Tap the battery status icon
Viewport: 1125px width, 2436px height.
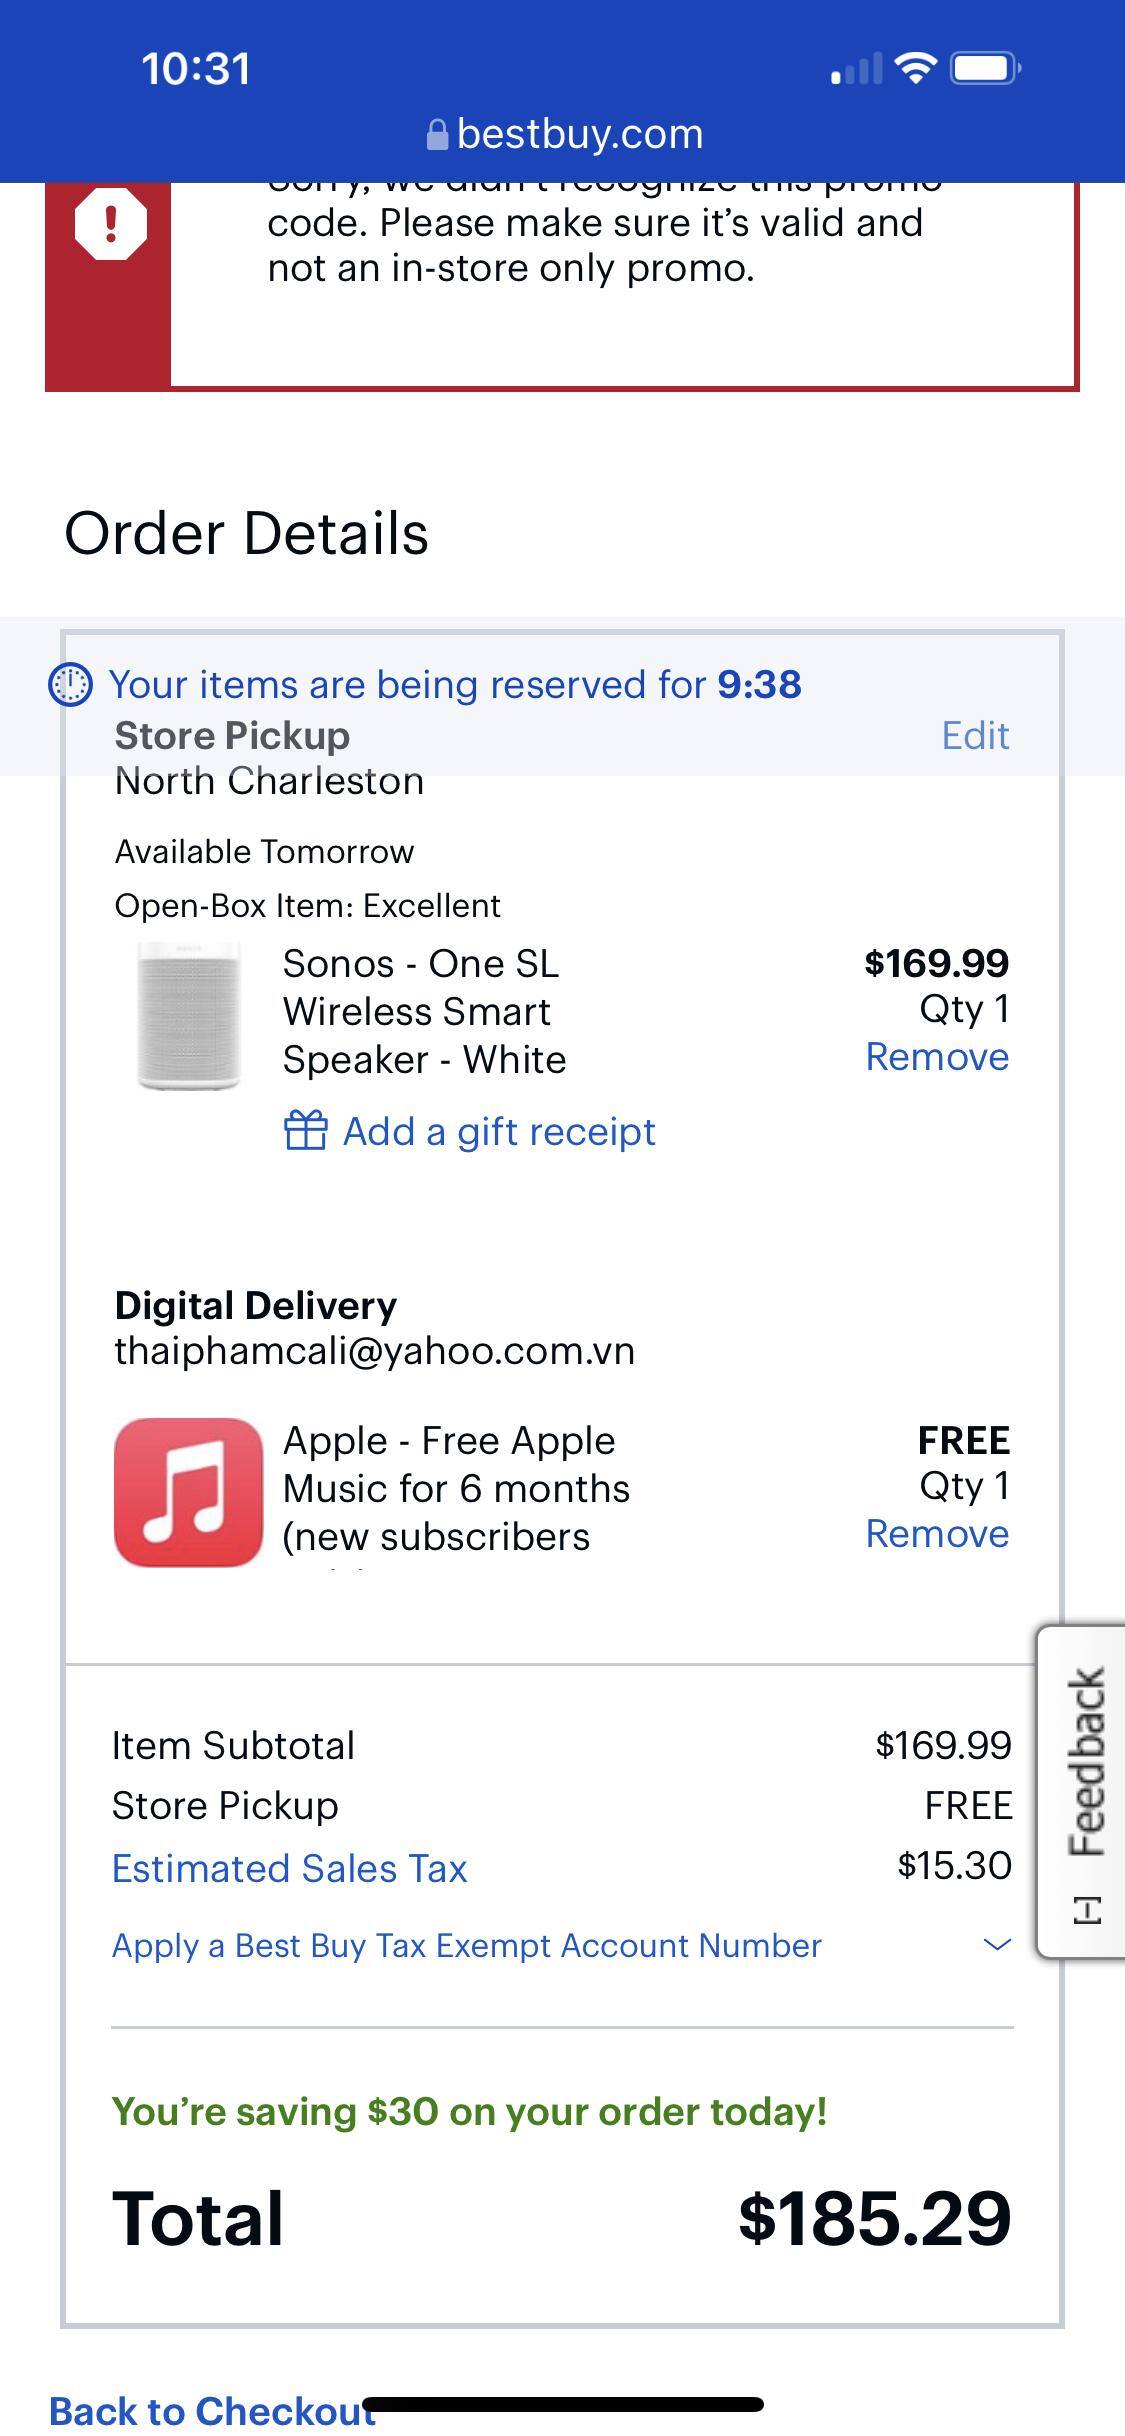tap(986, 69)
